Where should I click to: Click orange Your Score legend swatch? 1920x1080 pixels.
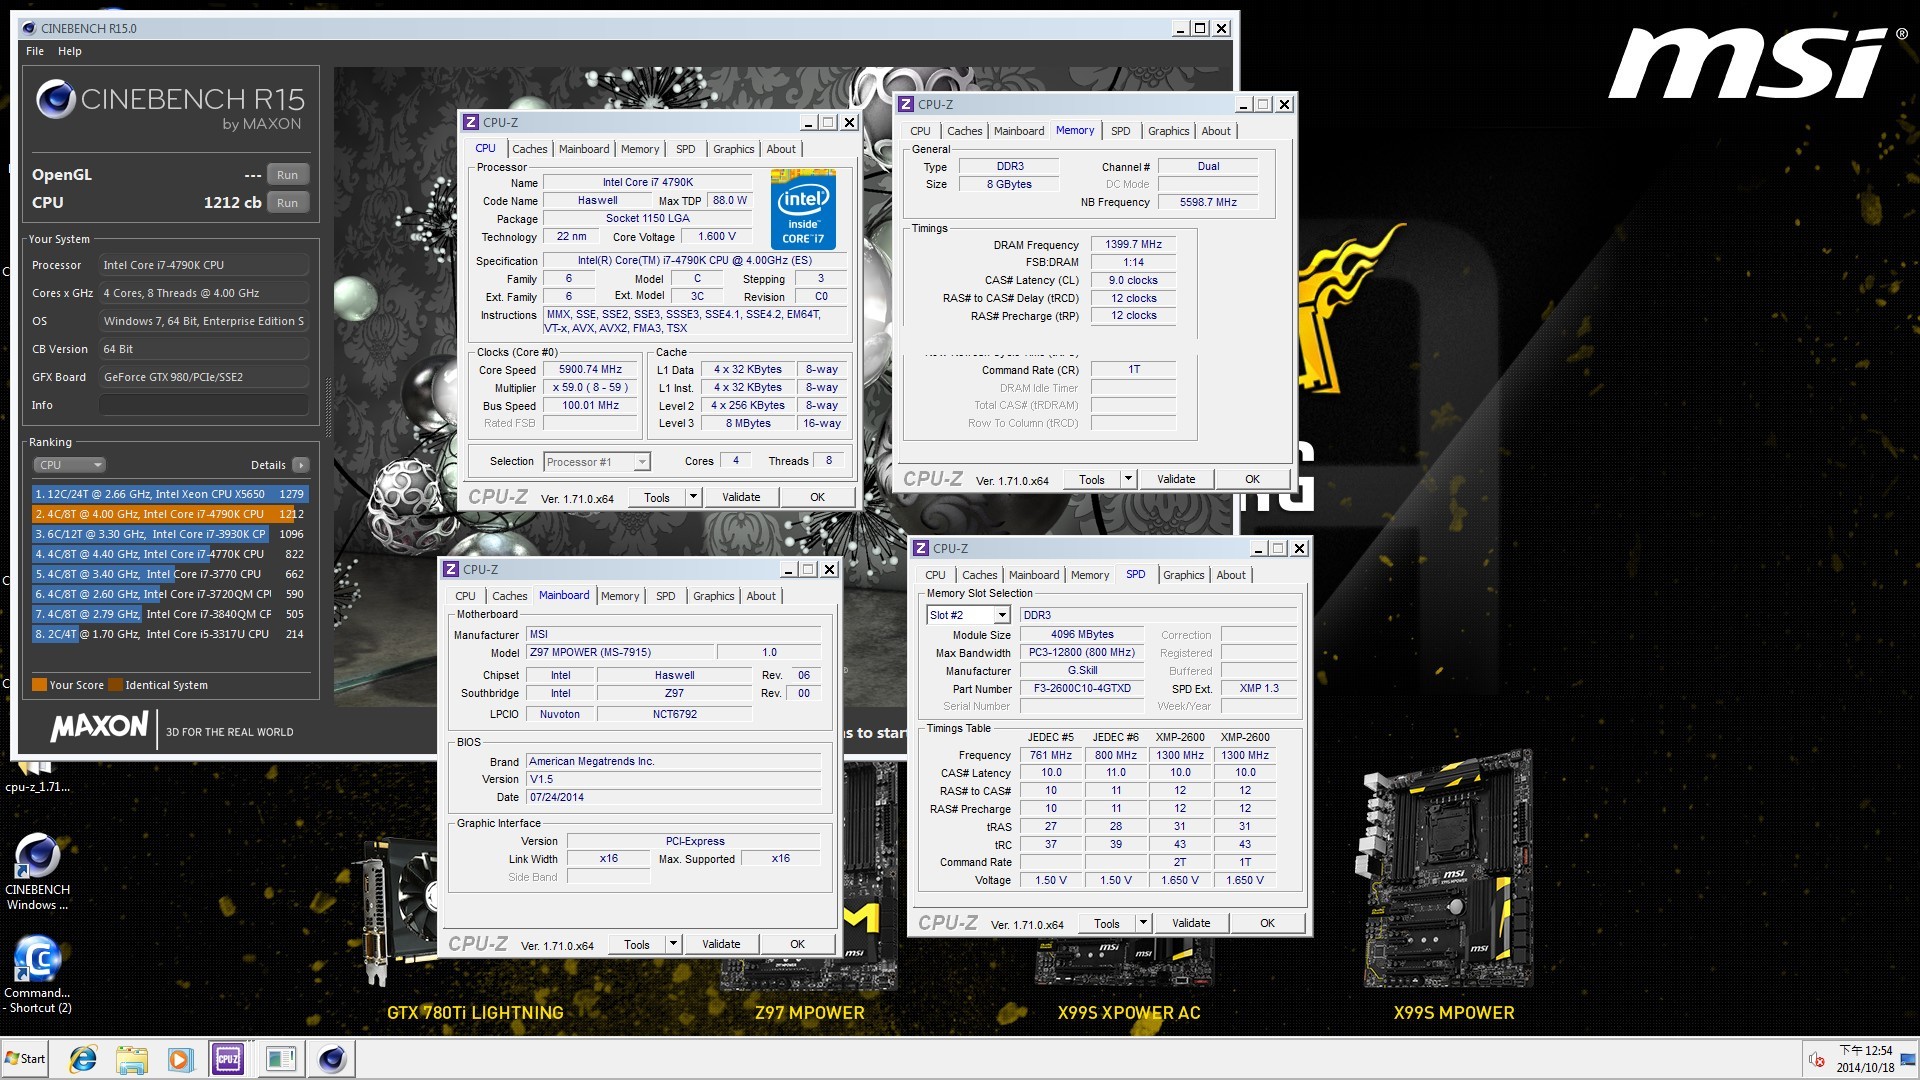tap(39, 685)
